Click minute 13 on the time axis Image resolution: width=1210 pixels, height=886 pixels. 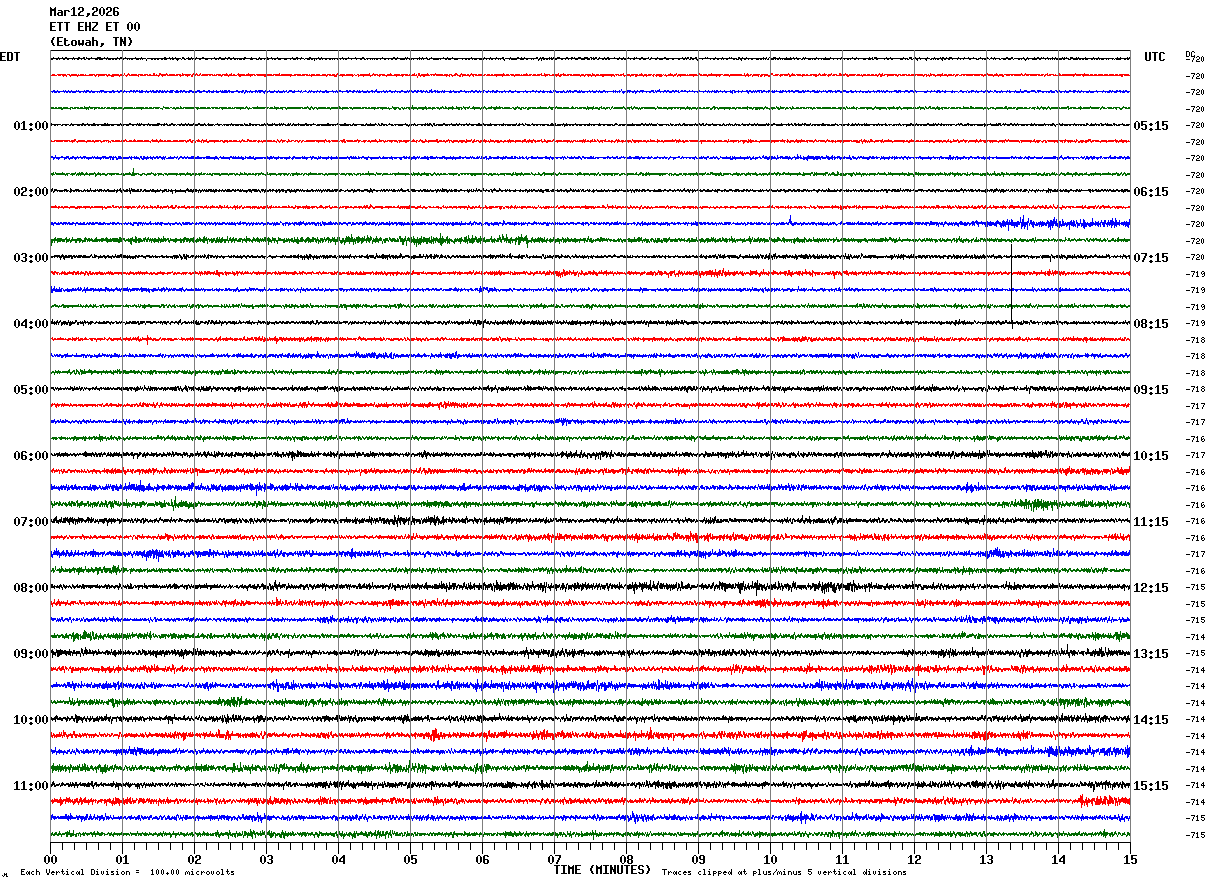[x=986, y=859]
